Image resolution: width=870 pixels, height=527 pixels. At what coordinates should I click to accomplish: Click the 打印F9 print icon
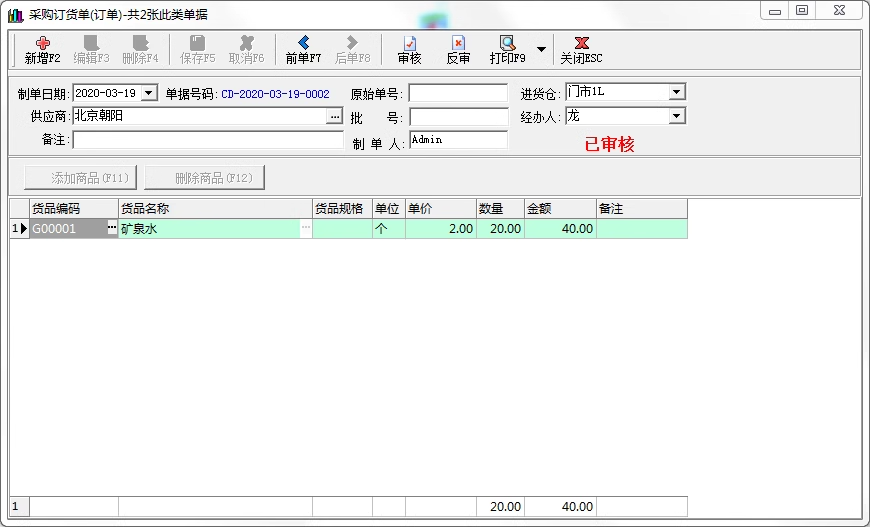click(507, 43)
